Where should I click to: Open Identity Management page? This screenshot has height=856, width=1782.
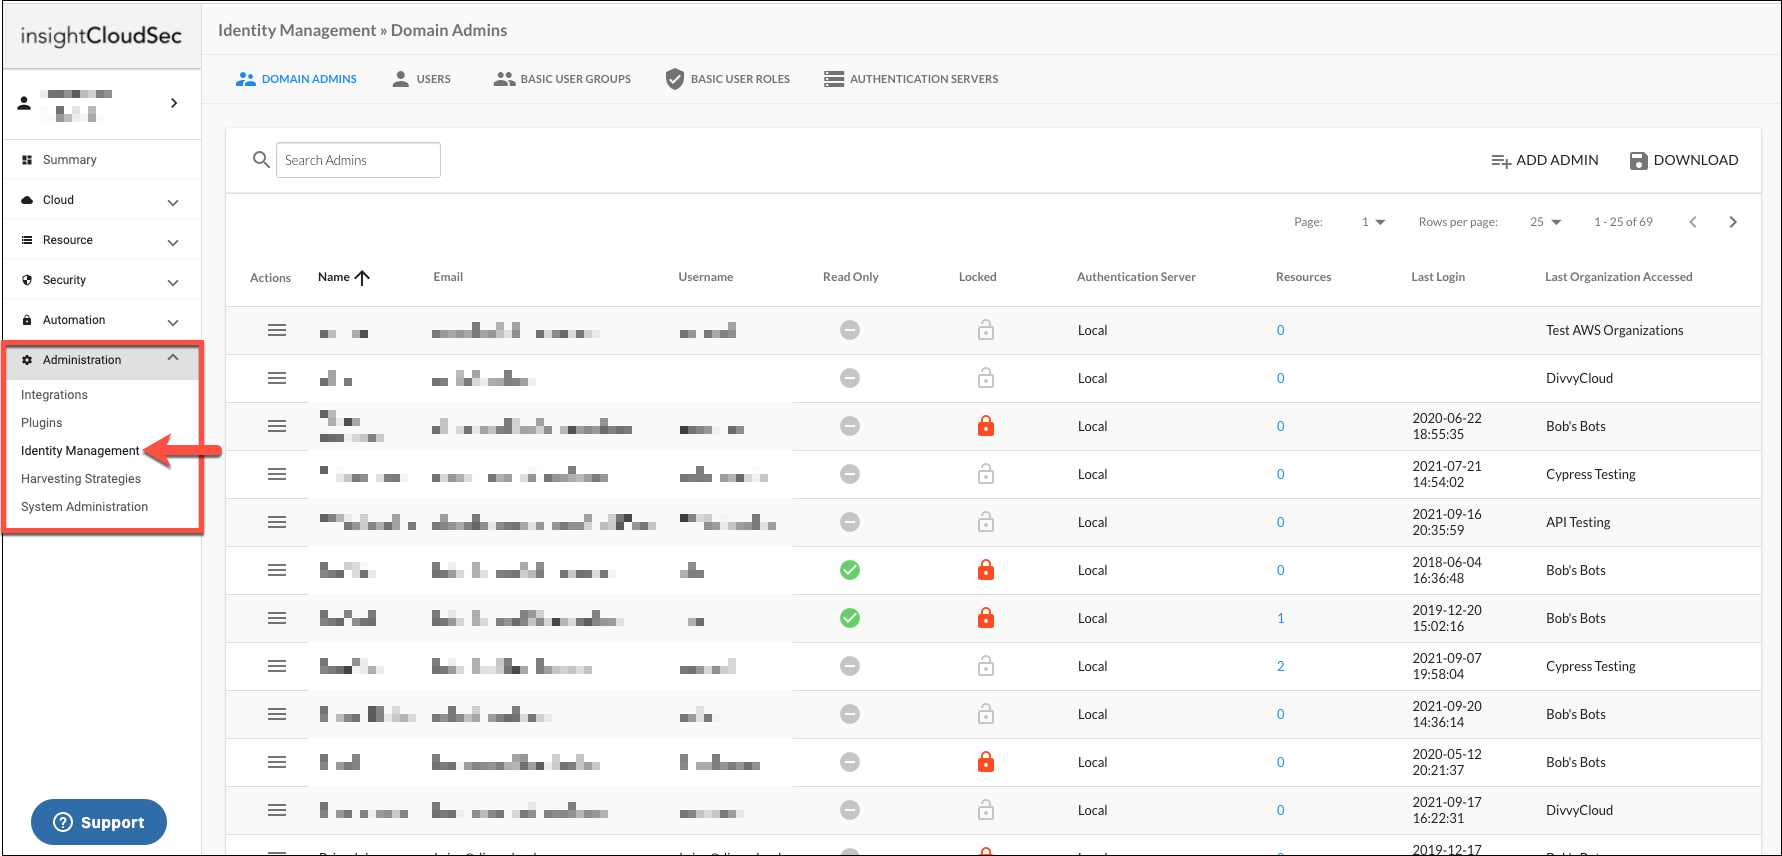pyautogui.click(x=80, y=451)
